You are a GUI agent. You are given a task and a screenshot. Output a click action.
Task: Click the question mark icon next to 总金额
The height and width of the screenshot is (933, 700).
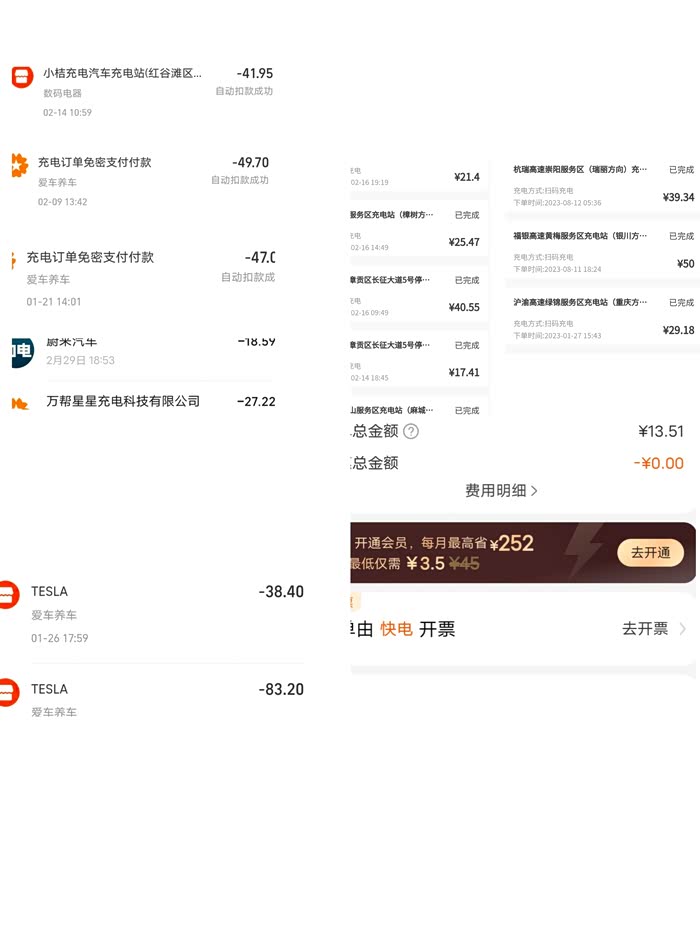coord(411,431)
